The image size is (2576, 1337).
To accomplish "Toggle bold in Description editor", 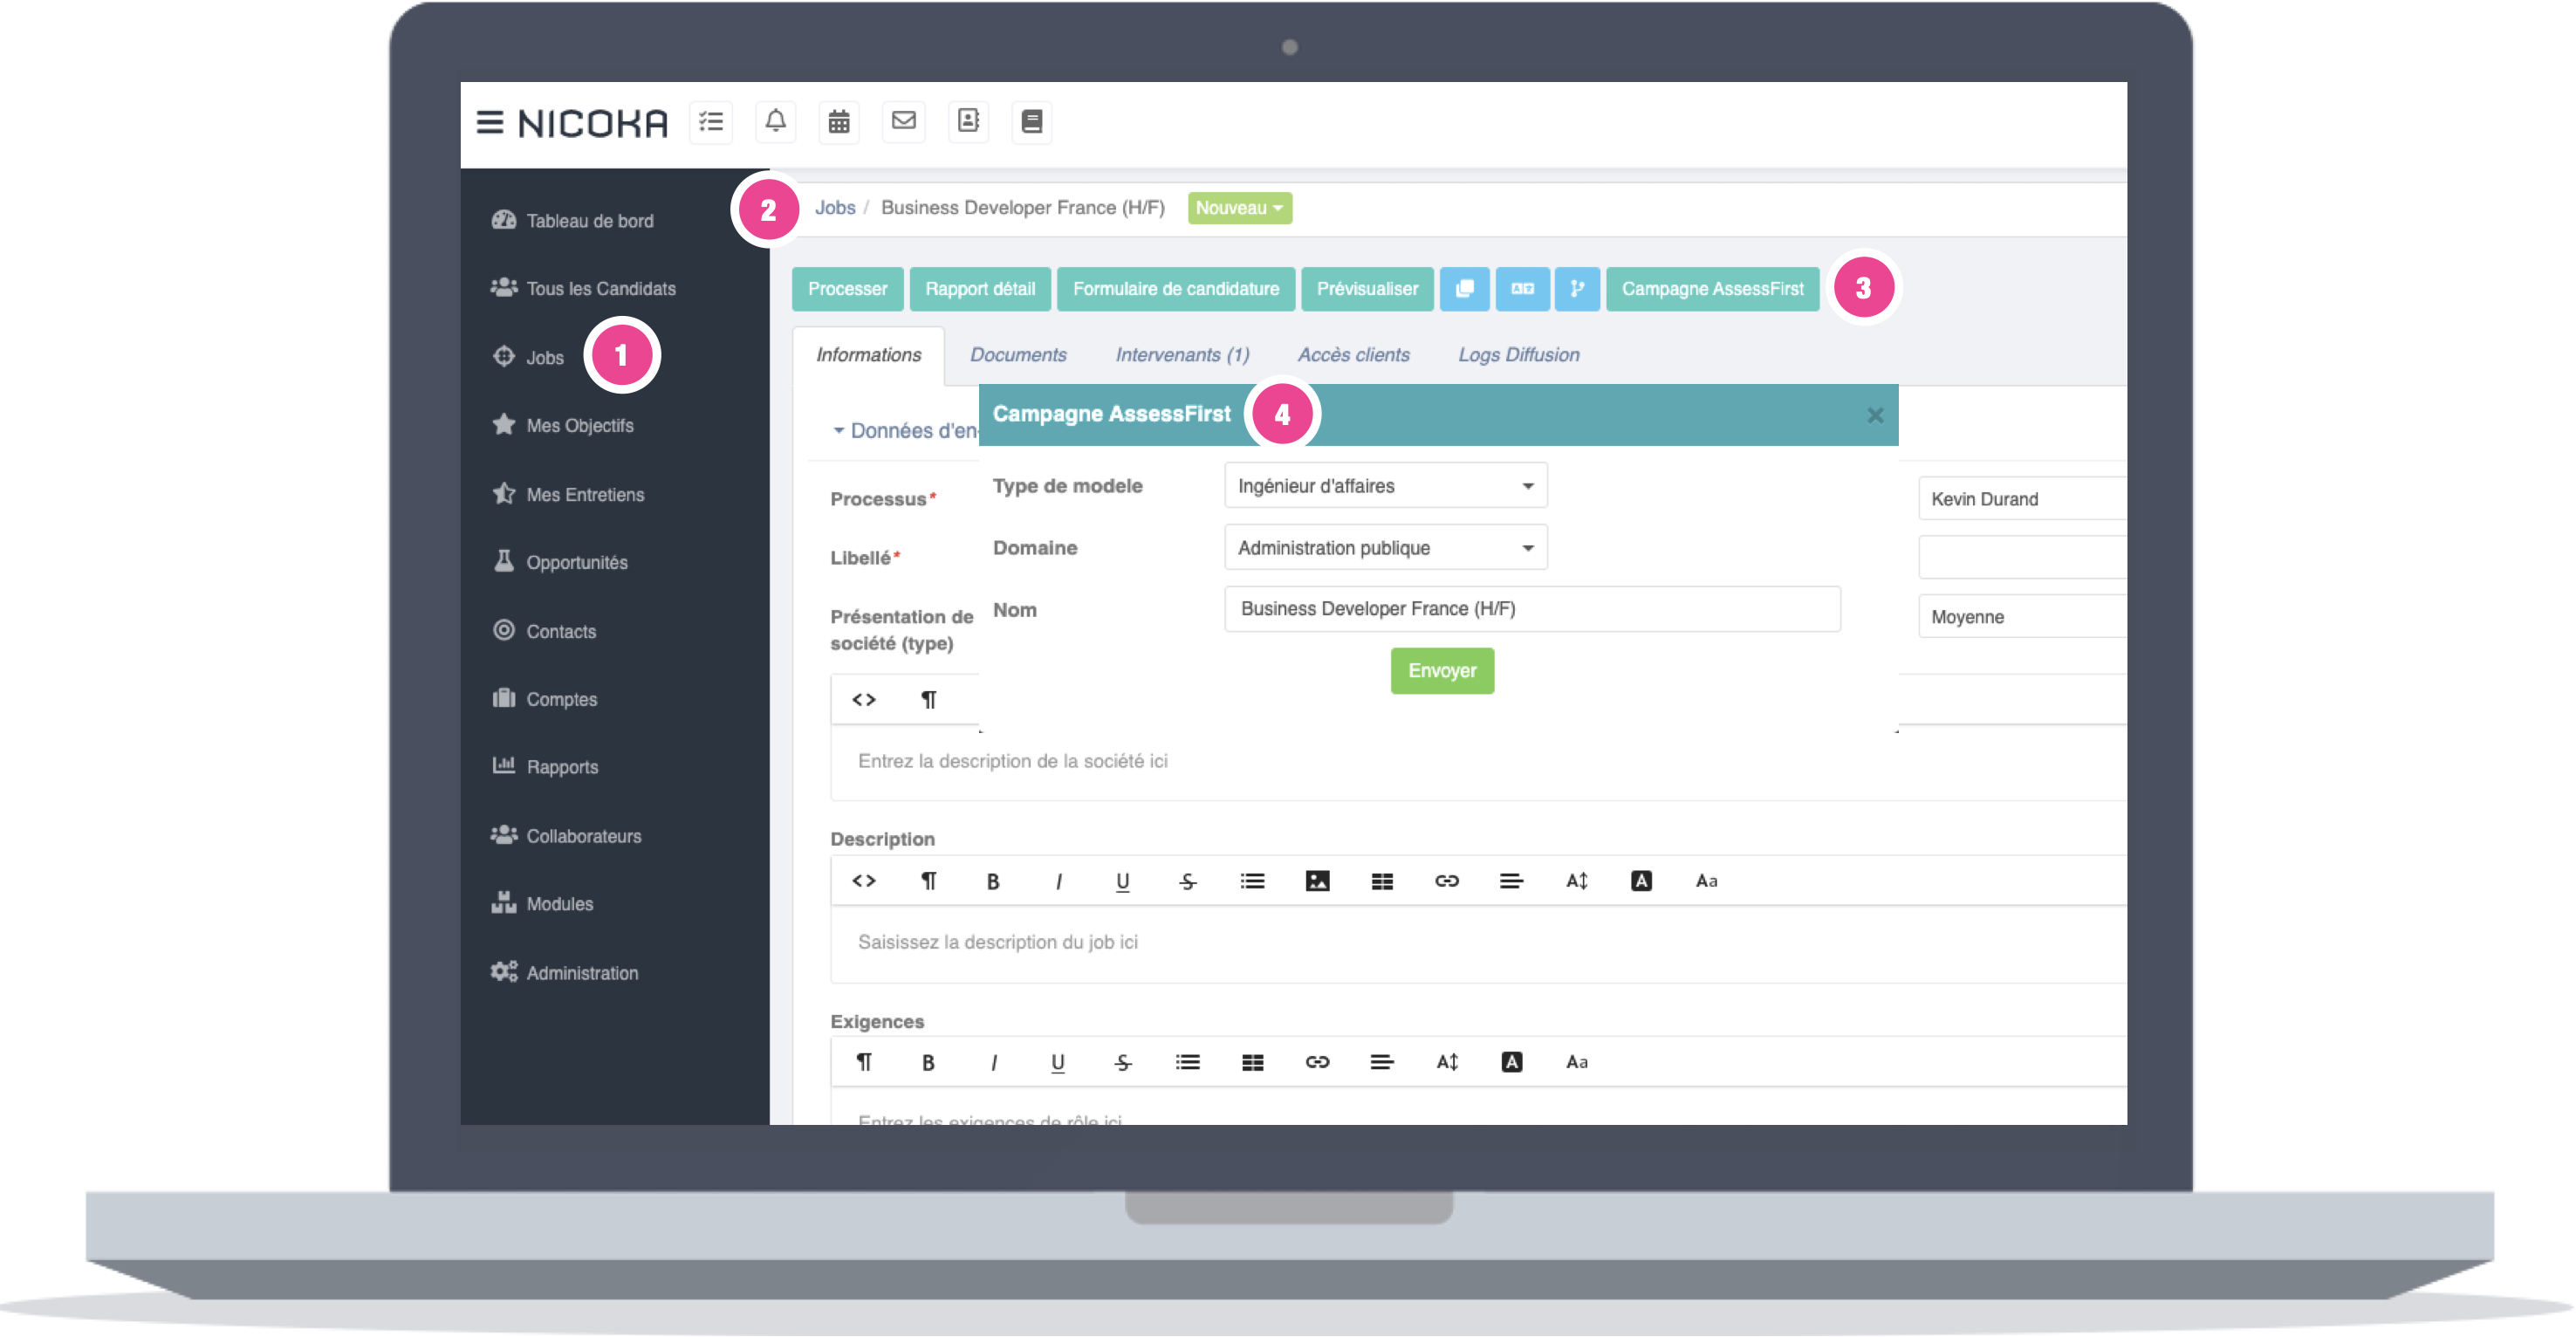I will [x=993, y=881].
